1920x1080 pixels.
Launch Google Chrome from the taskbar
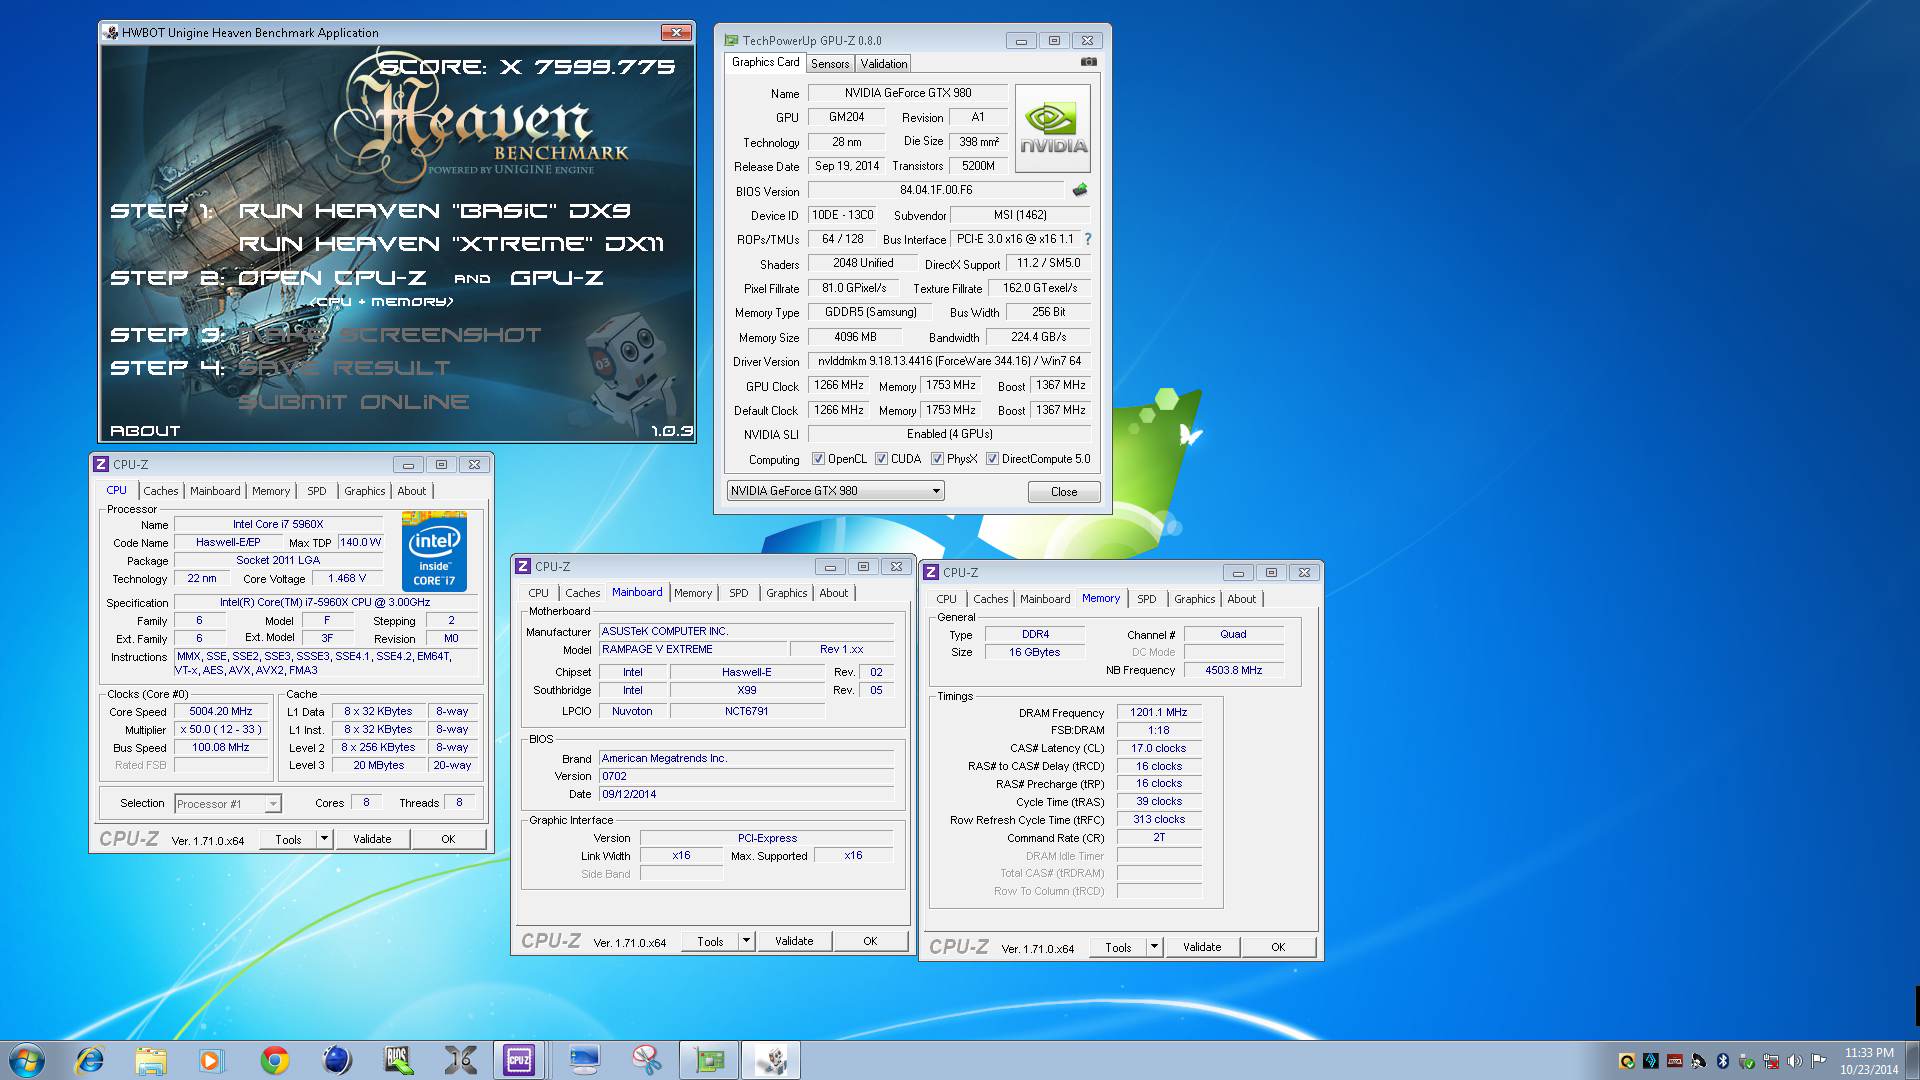(275, 1060)
